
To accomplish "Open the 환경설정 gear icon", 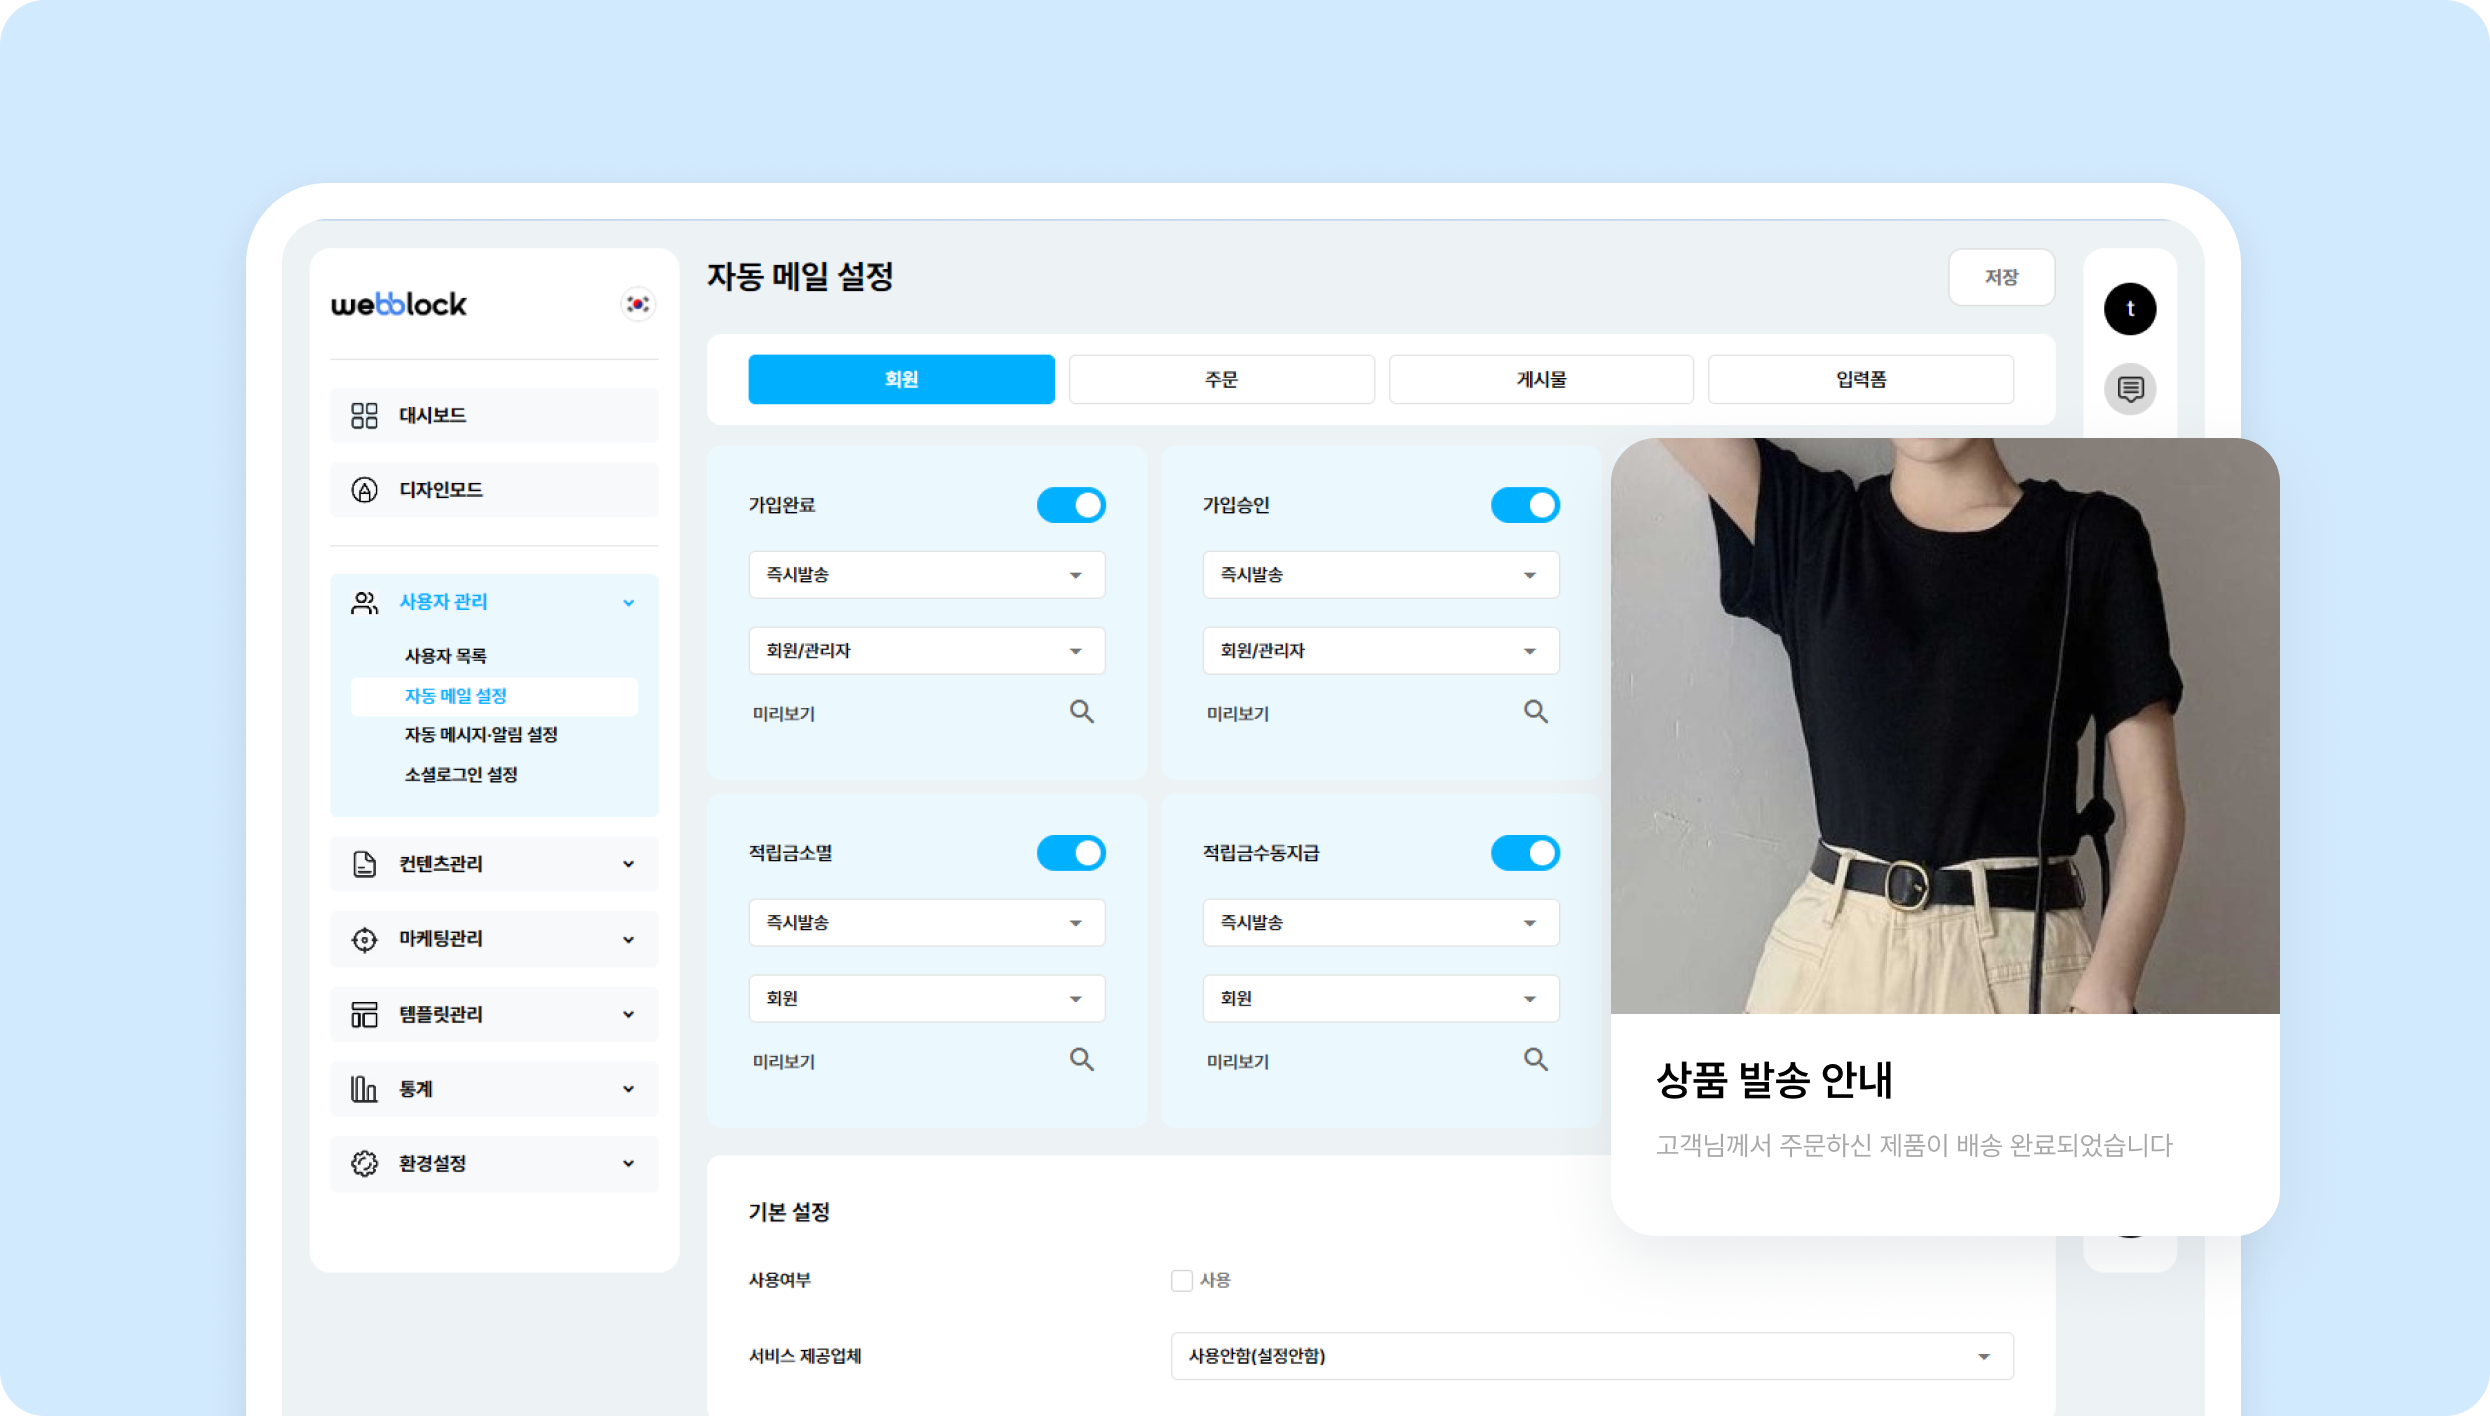I will point(364,1163).
